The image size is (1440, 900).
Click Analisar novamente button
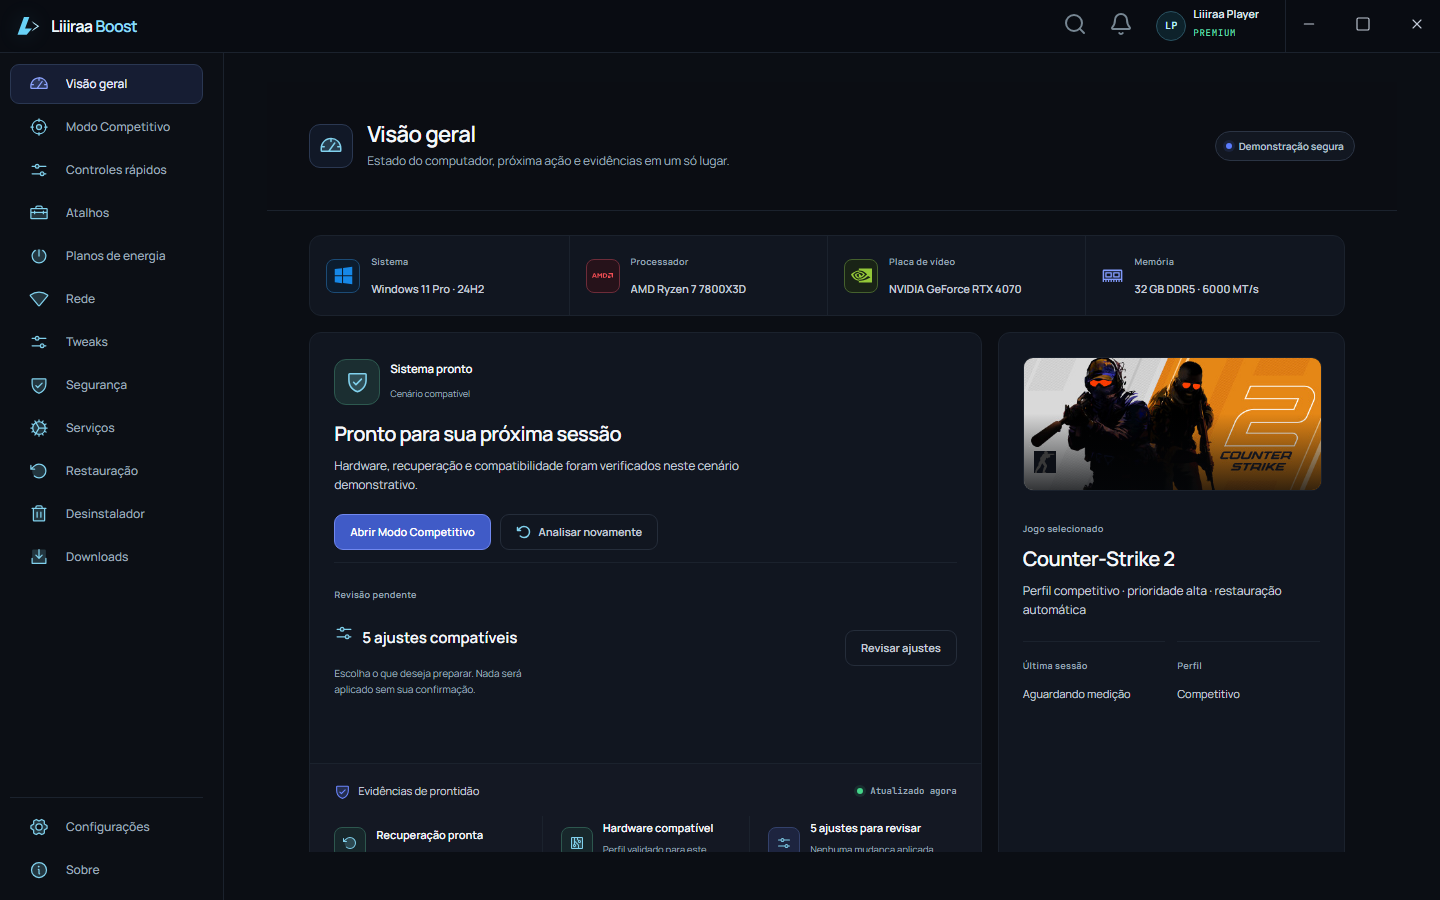click(x=579, y=532)
